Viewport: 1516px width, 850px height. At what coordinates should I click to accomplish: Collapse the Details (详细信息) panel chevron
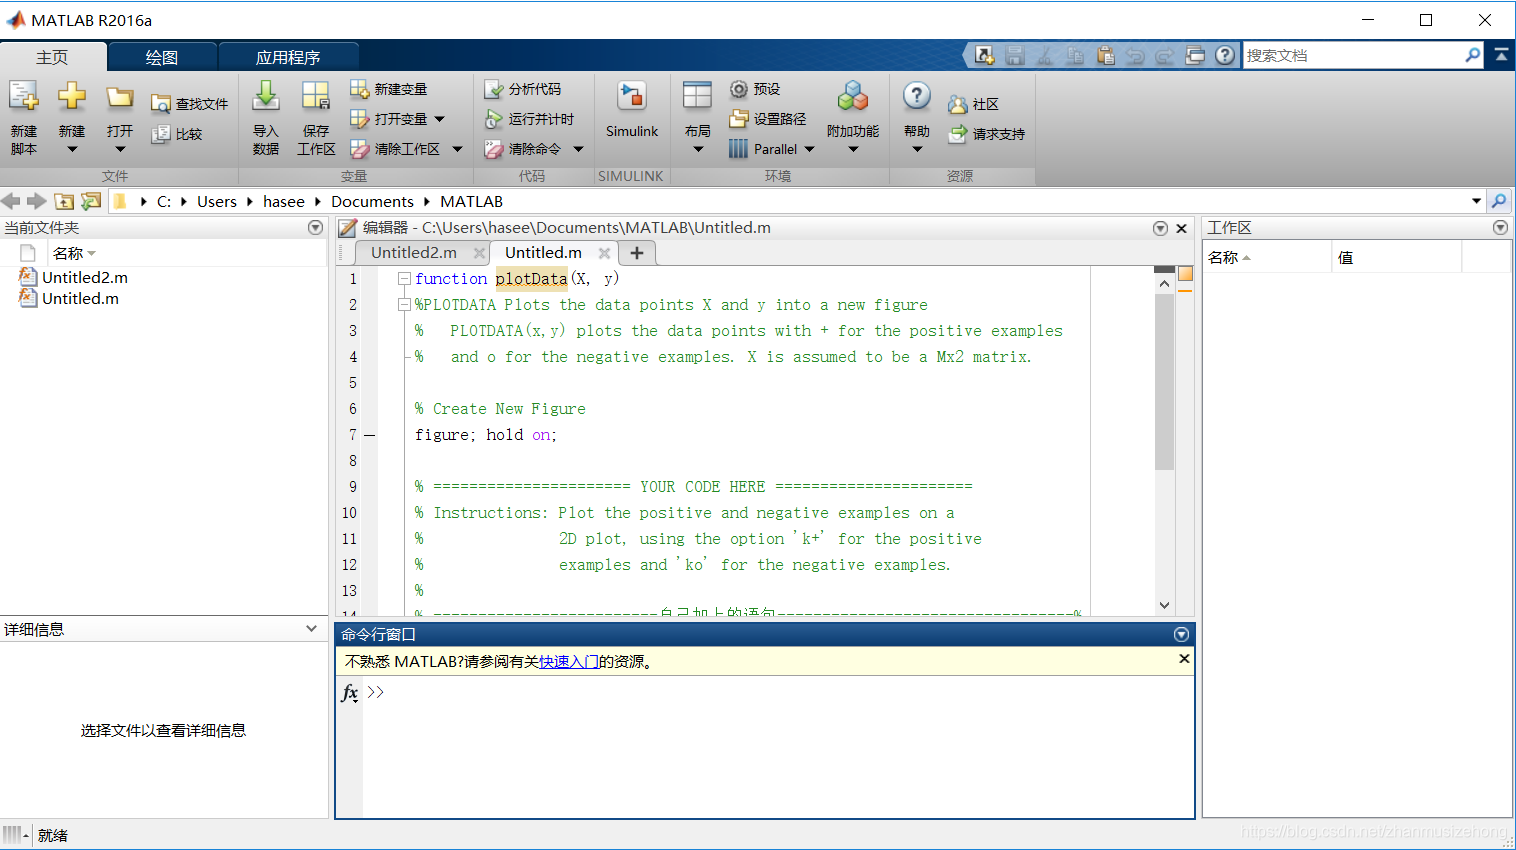pos(312,629)
